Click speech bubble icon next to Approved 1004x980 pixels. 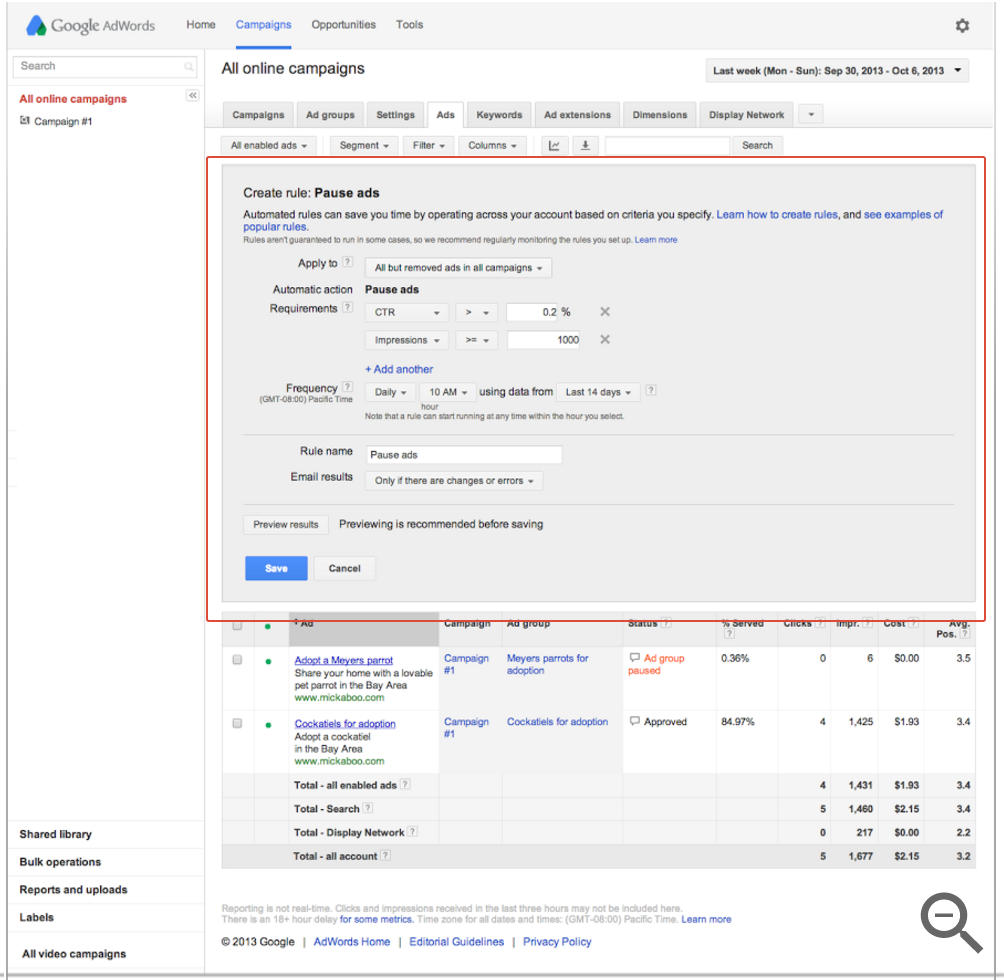tap(635, 721)
